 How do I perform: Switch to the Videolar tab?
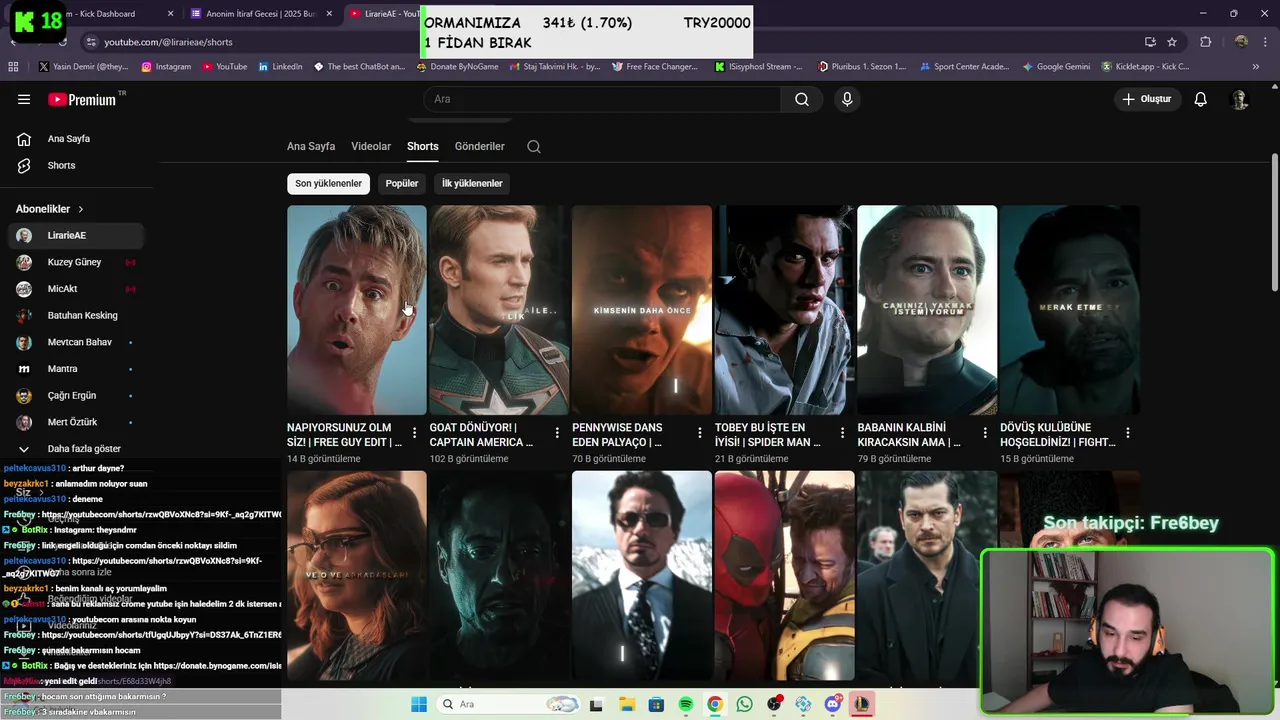click(371, 146)
